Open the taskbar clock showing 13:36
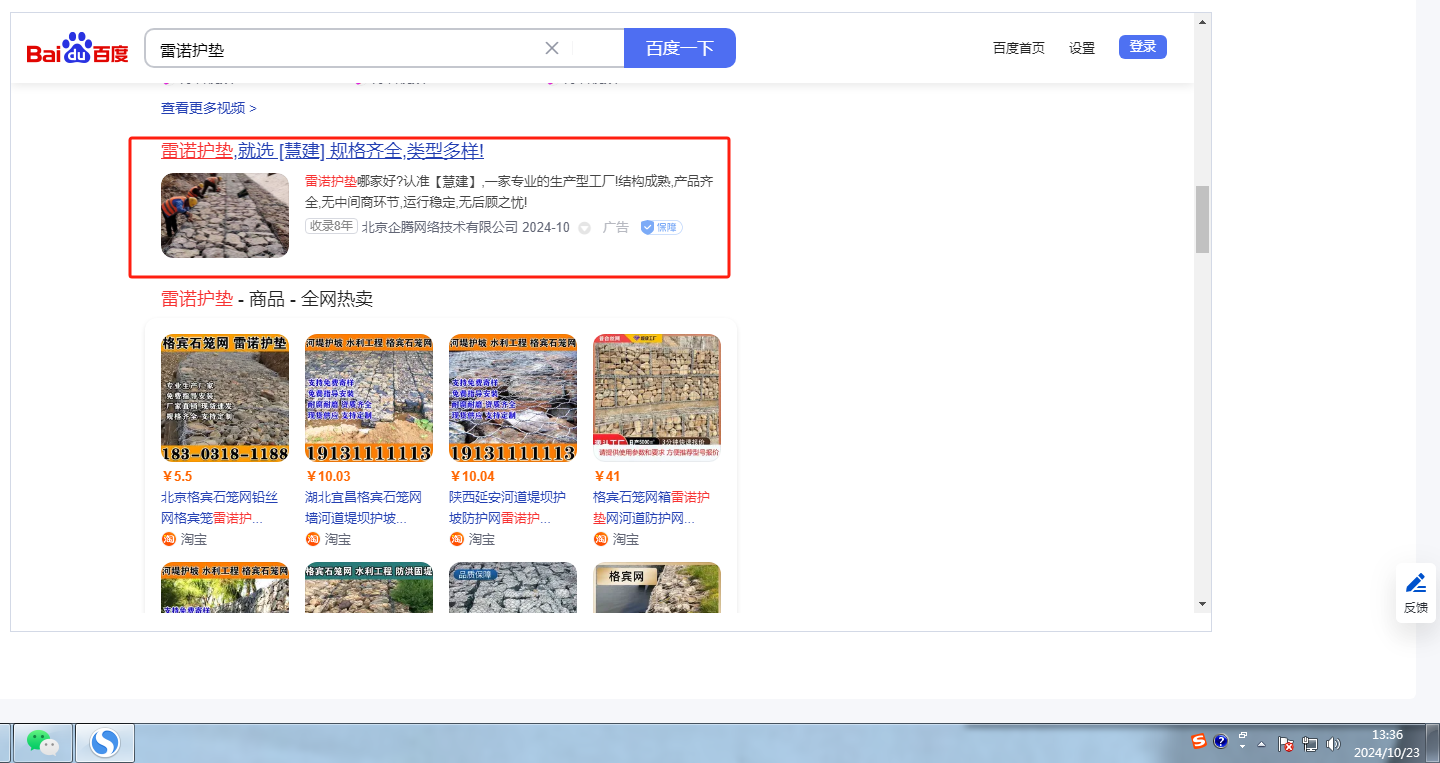This screenshot has width=1440, height=763. click(x=1387, y=743)
